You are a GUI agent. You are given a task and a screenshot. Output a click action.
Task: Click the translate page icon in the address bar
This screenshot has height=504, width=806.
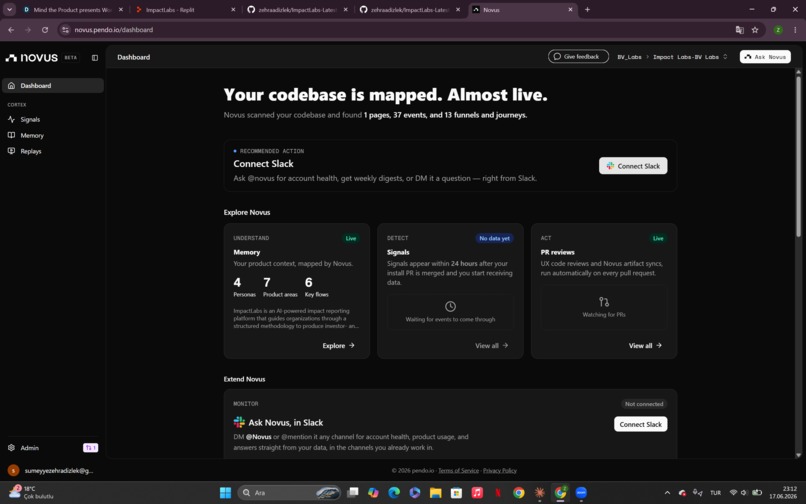(740, 30)
